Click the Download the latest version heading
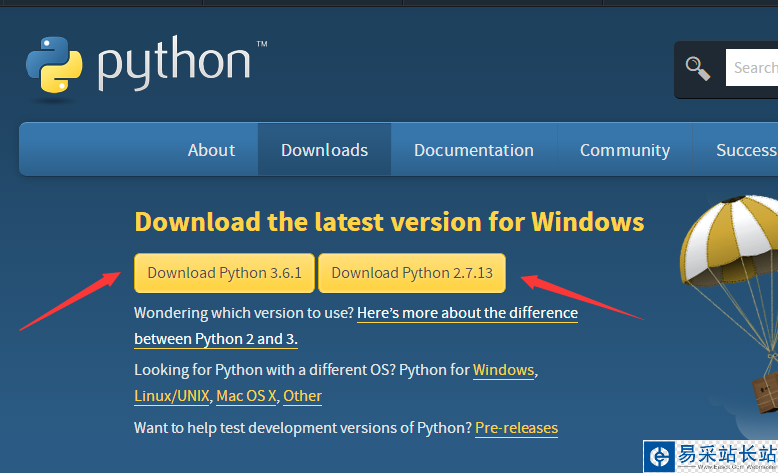Screen dimensions: 778x473 [389, 221]
